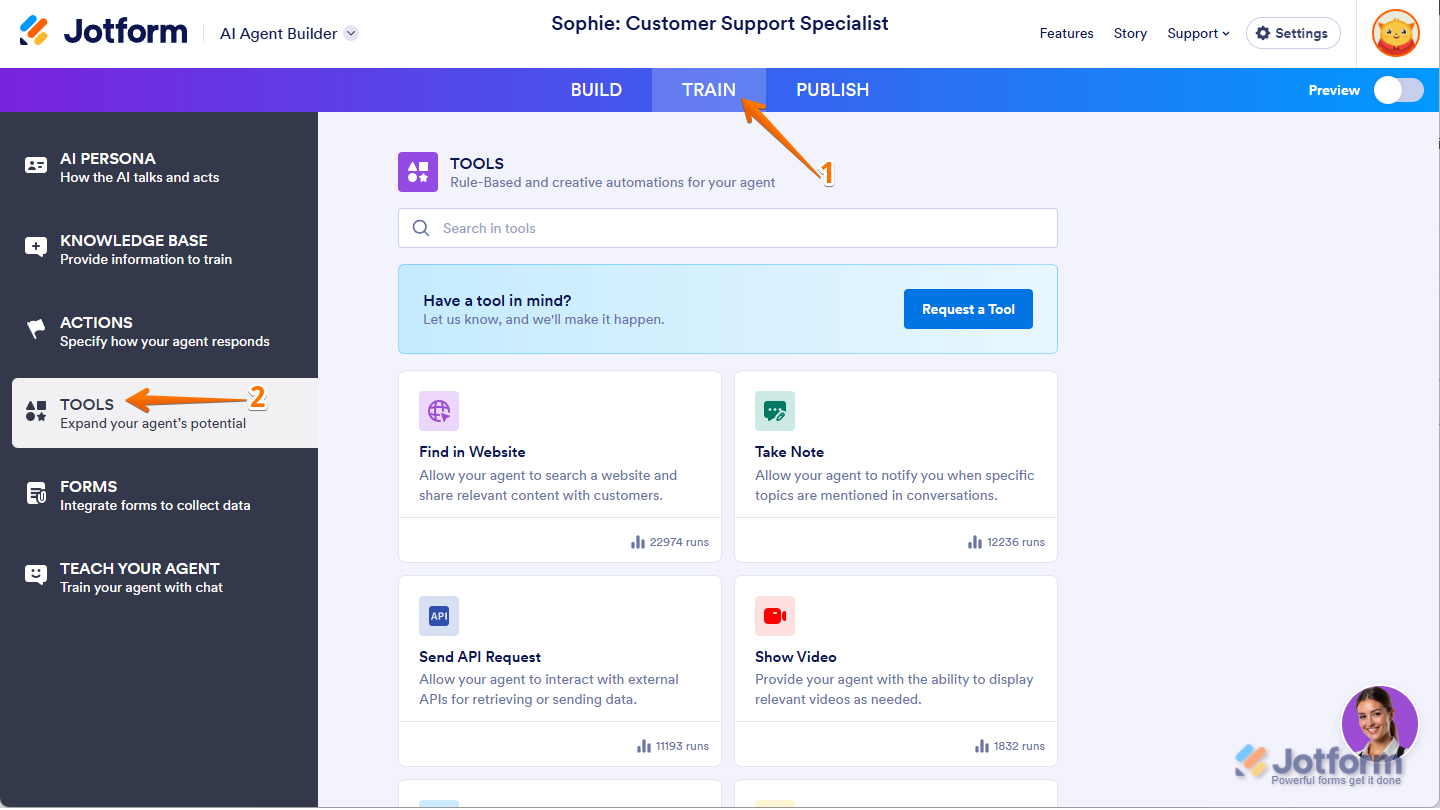Click the Search in tools field
This screenshot has width=1440, height=810.
coord(727,228)
